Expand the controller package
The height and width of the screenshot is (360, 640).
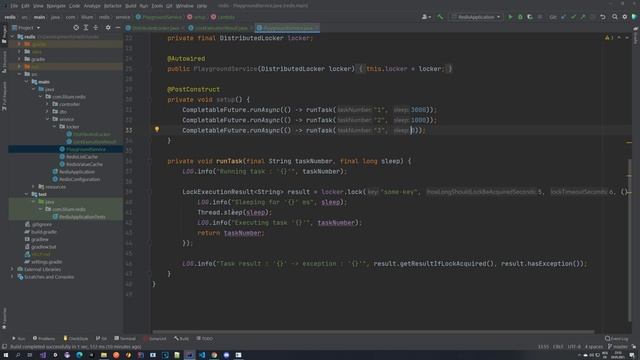pyautogui.click(x=47, y=104)
